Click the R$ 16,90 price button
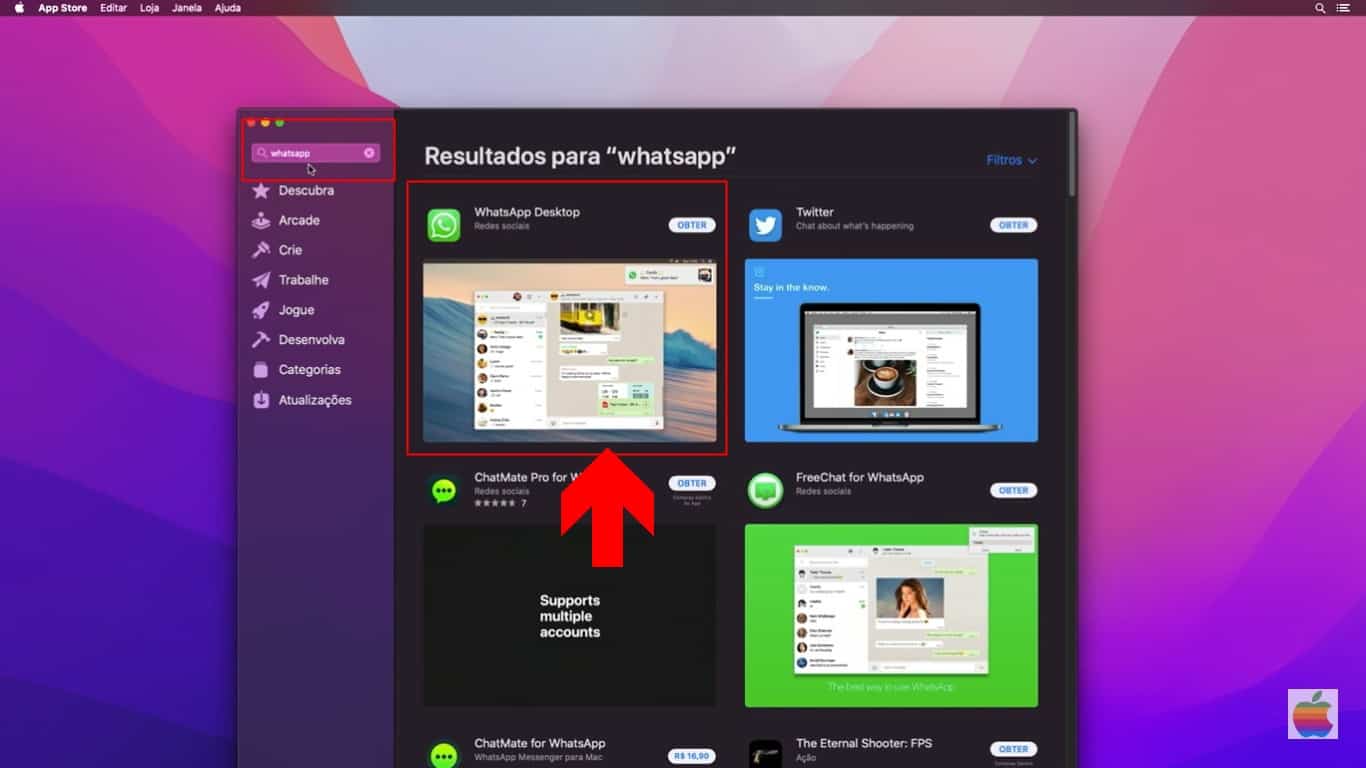 [692, 756]
